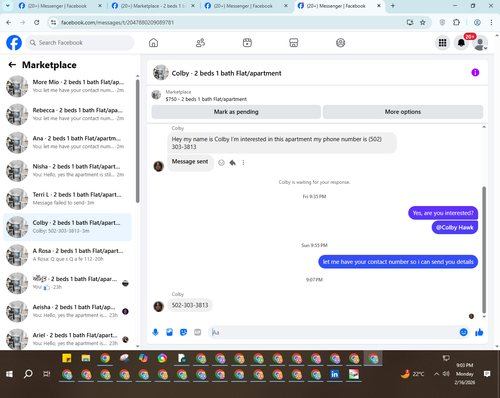Choose a sticker icon
The width and height of the screenshot is (500, 398).
183,332
